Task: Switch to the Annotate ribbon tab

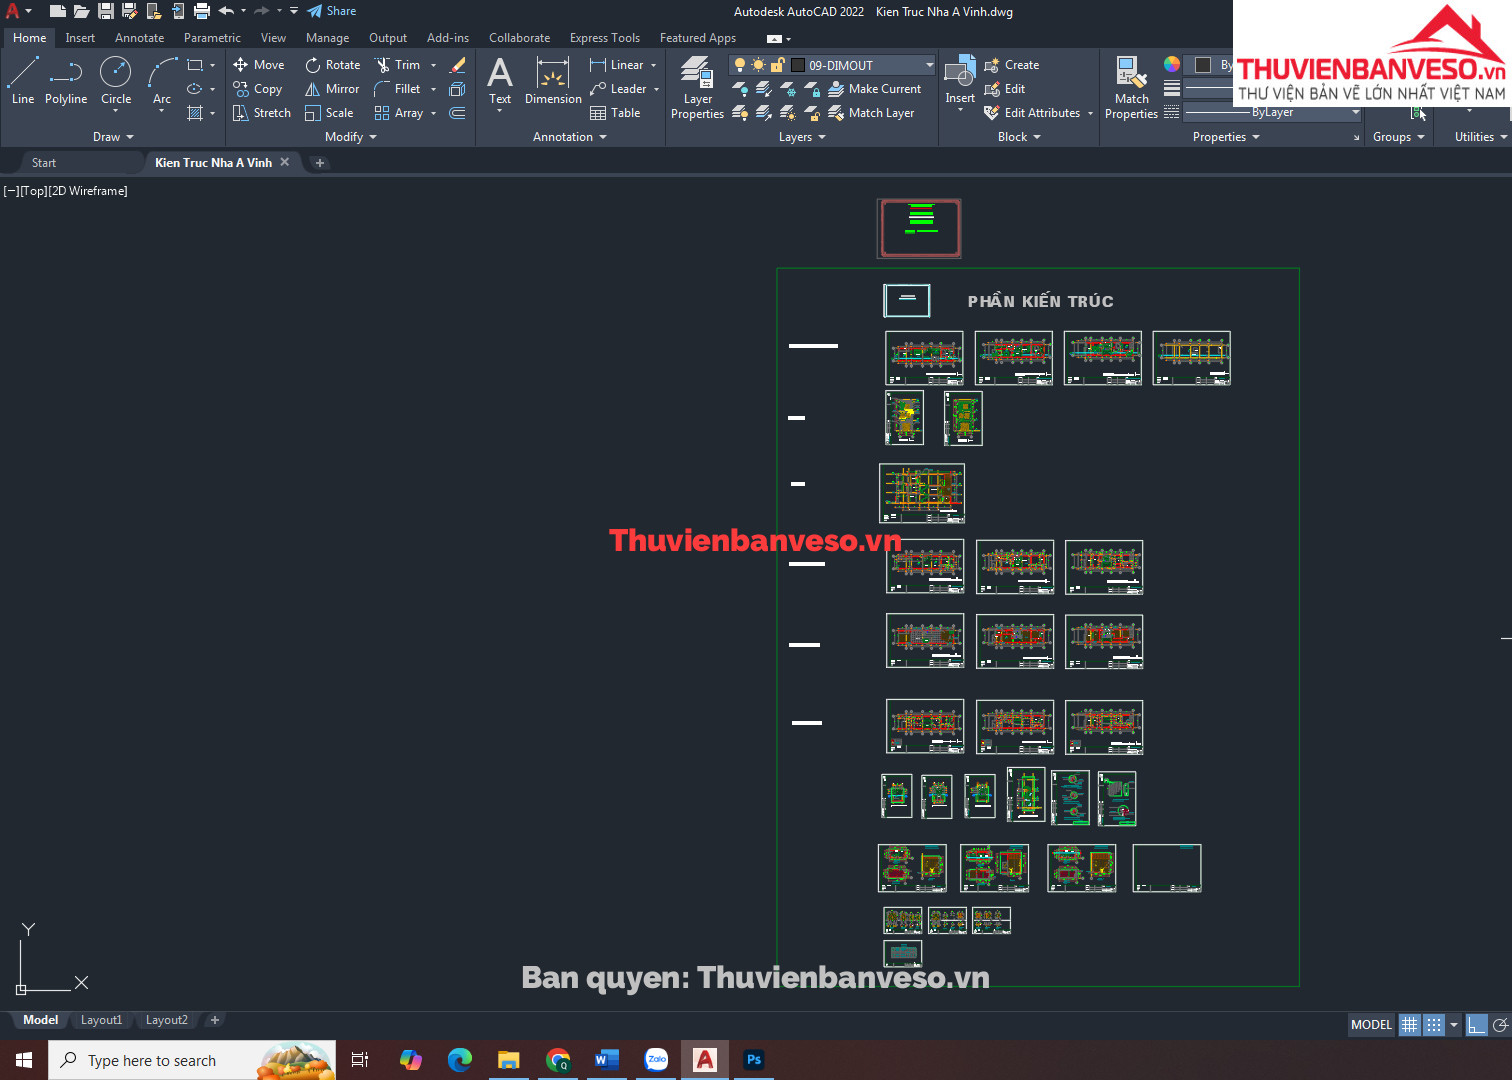Action: click(139, 38)
